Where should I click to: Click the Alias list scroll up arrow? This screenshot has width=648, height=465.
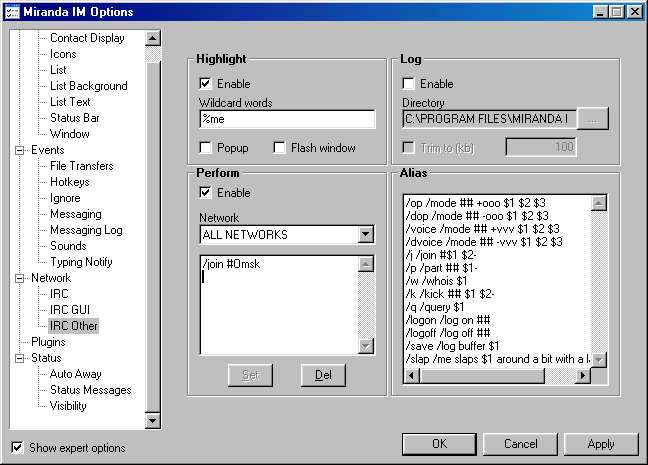point(599,203)
